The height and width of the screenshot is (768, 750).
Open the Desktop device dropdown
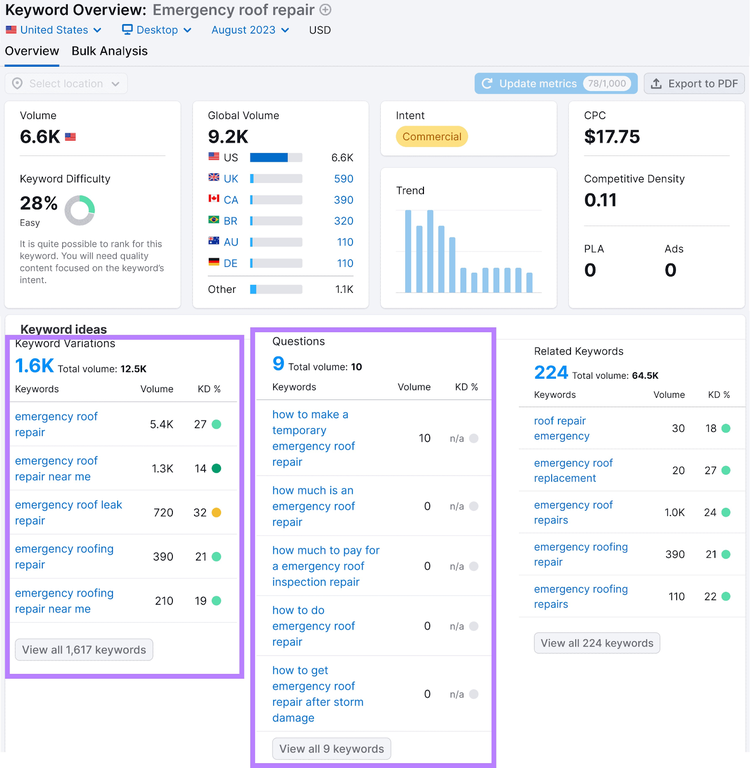tap(157, 30)
